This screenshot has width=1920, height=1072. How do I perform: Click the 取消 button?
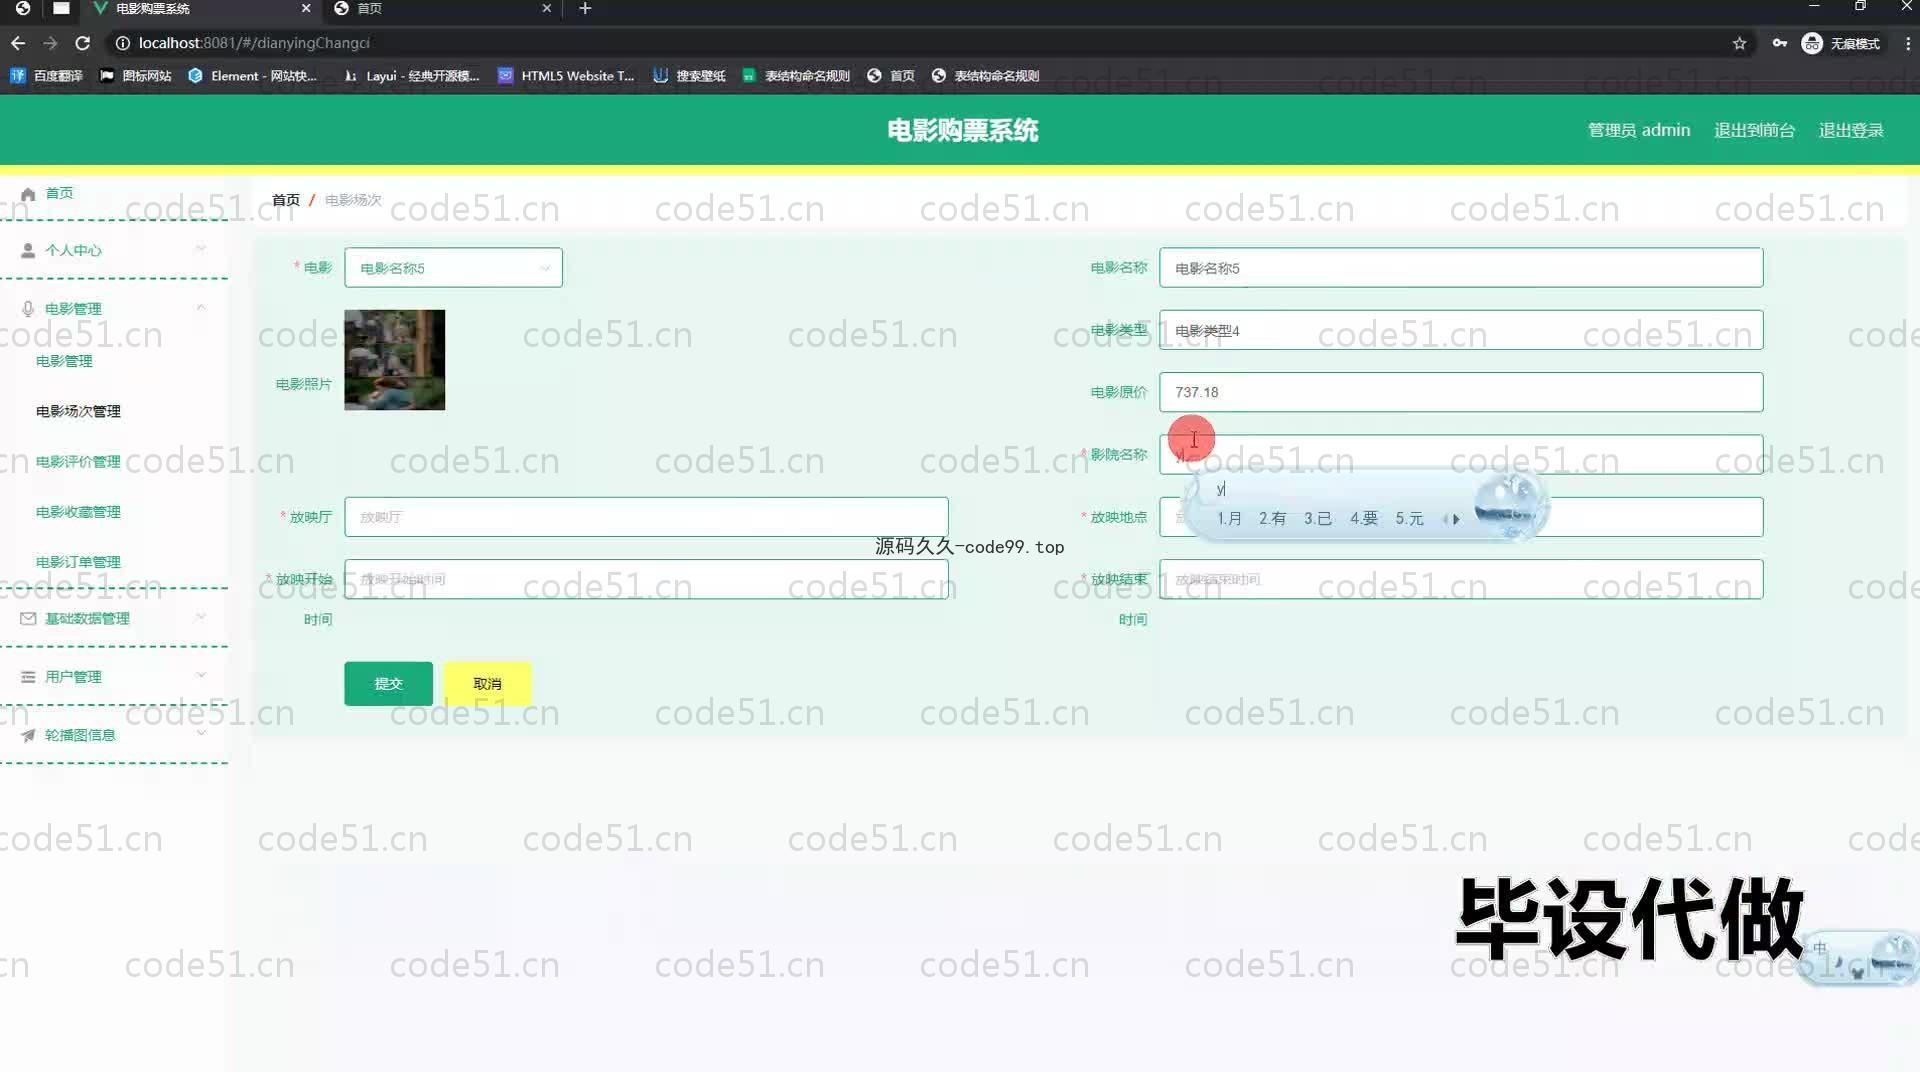(487, 684)
